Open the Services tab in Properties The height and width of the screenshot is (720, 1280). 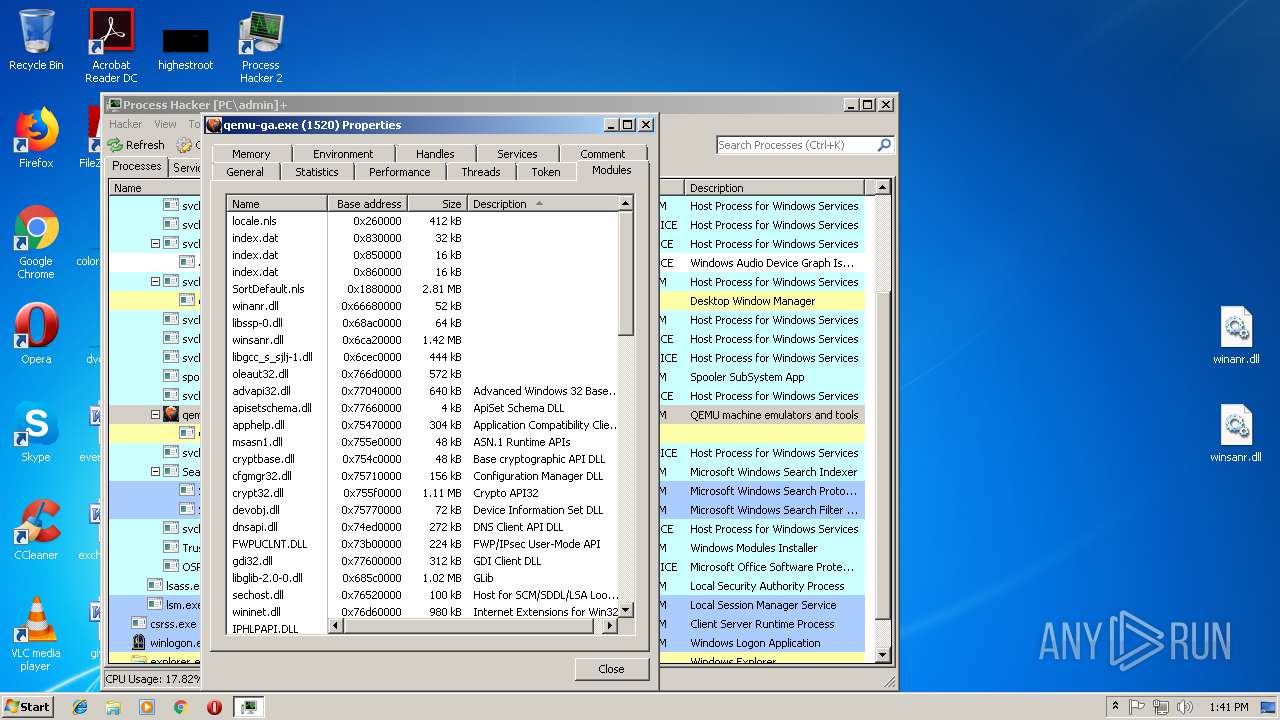517,154
